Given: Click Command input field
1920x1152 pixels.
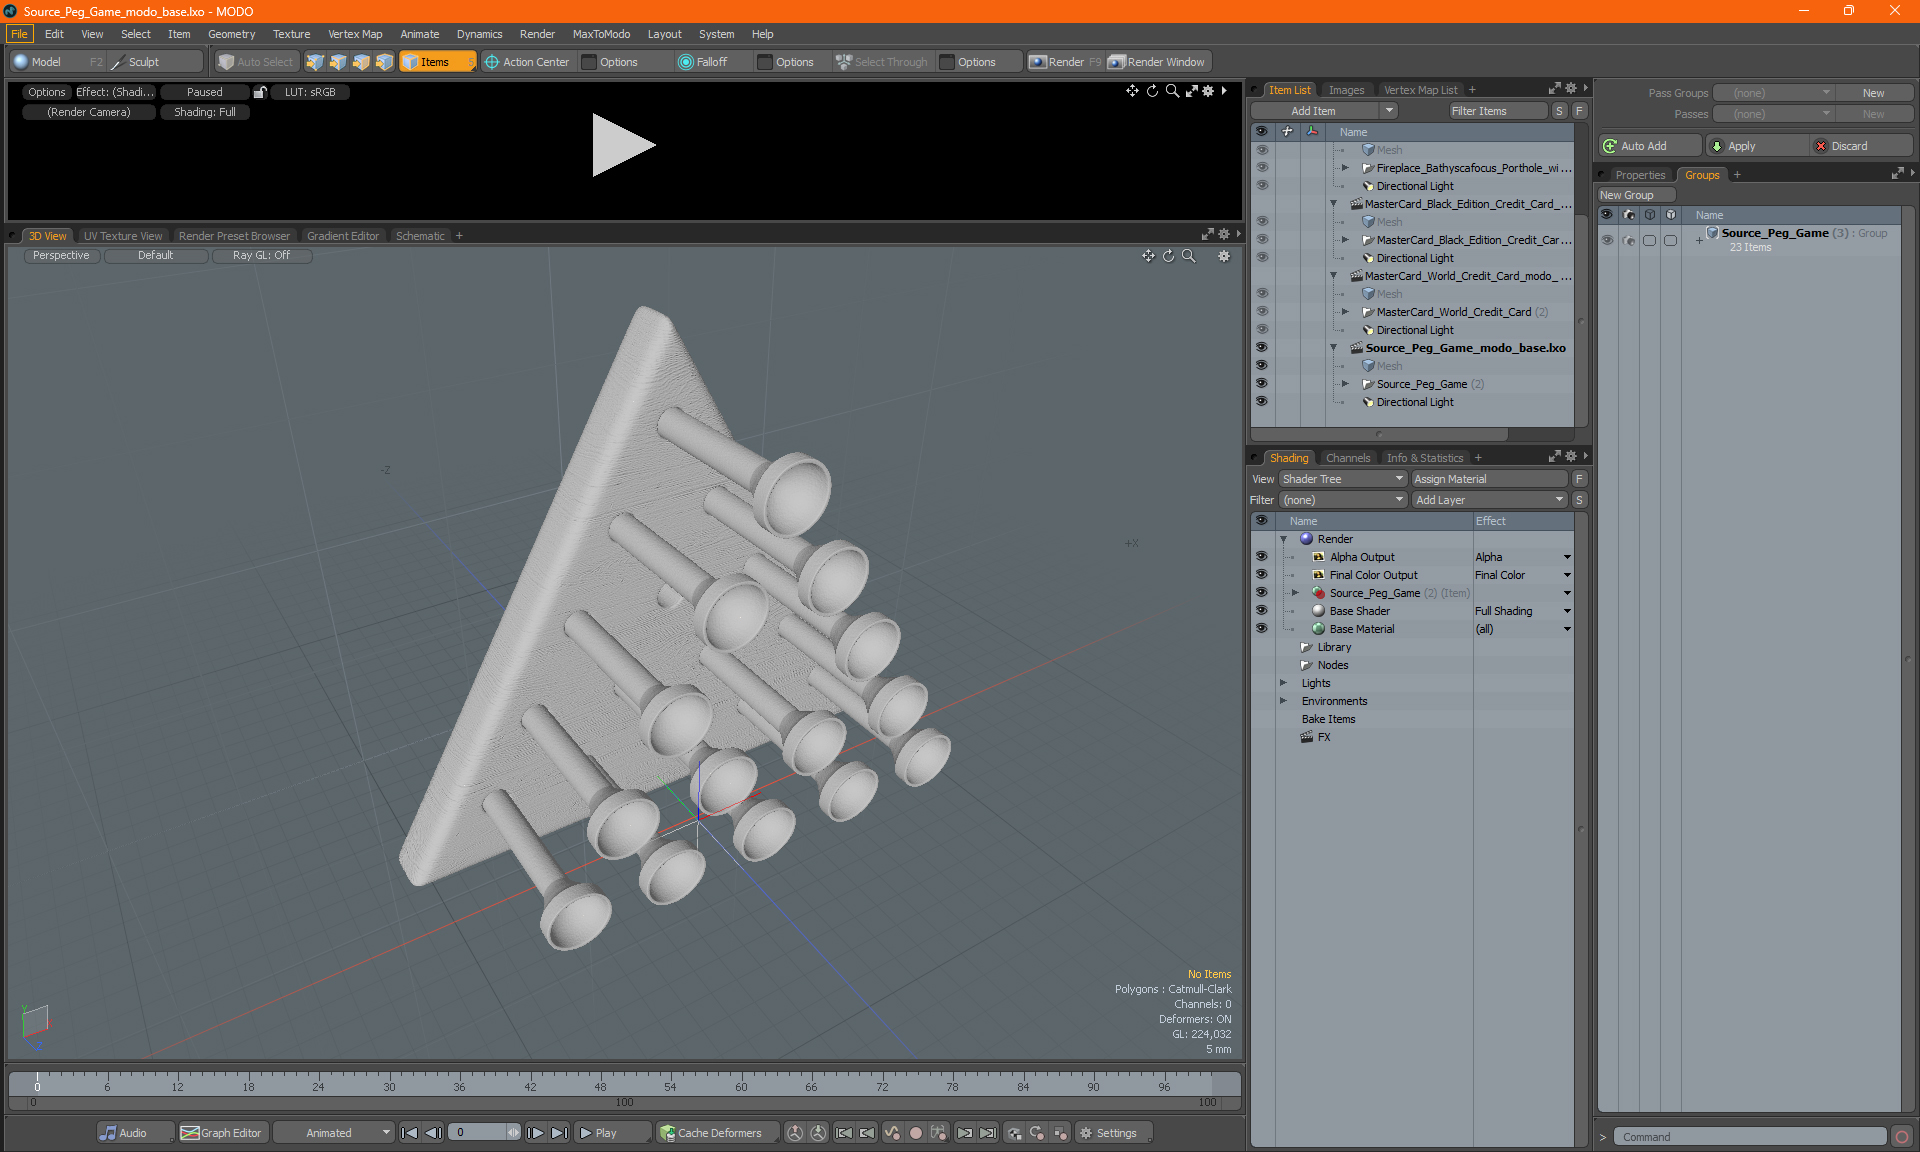Looking at the screenshot, I should (x=1749, y=1137).
